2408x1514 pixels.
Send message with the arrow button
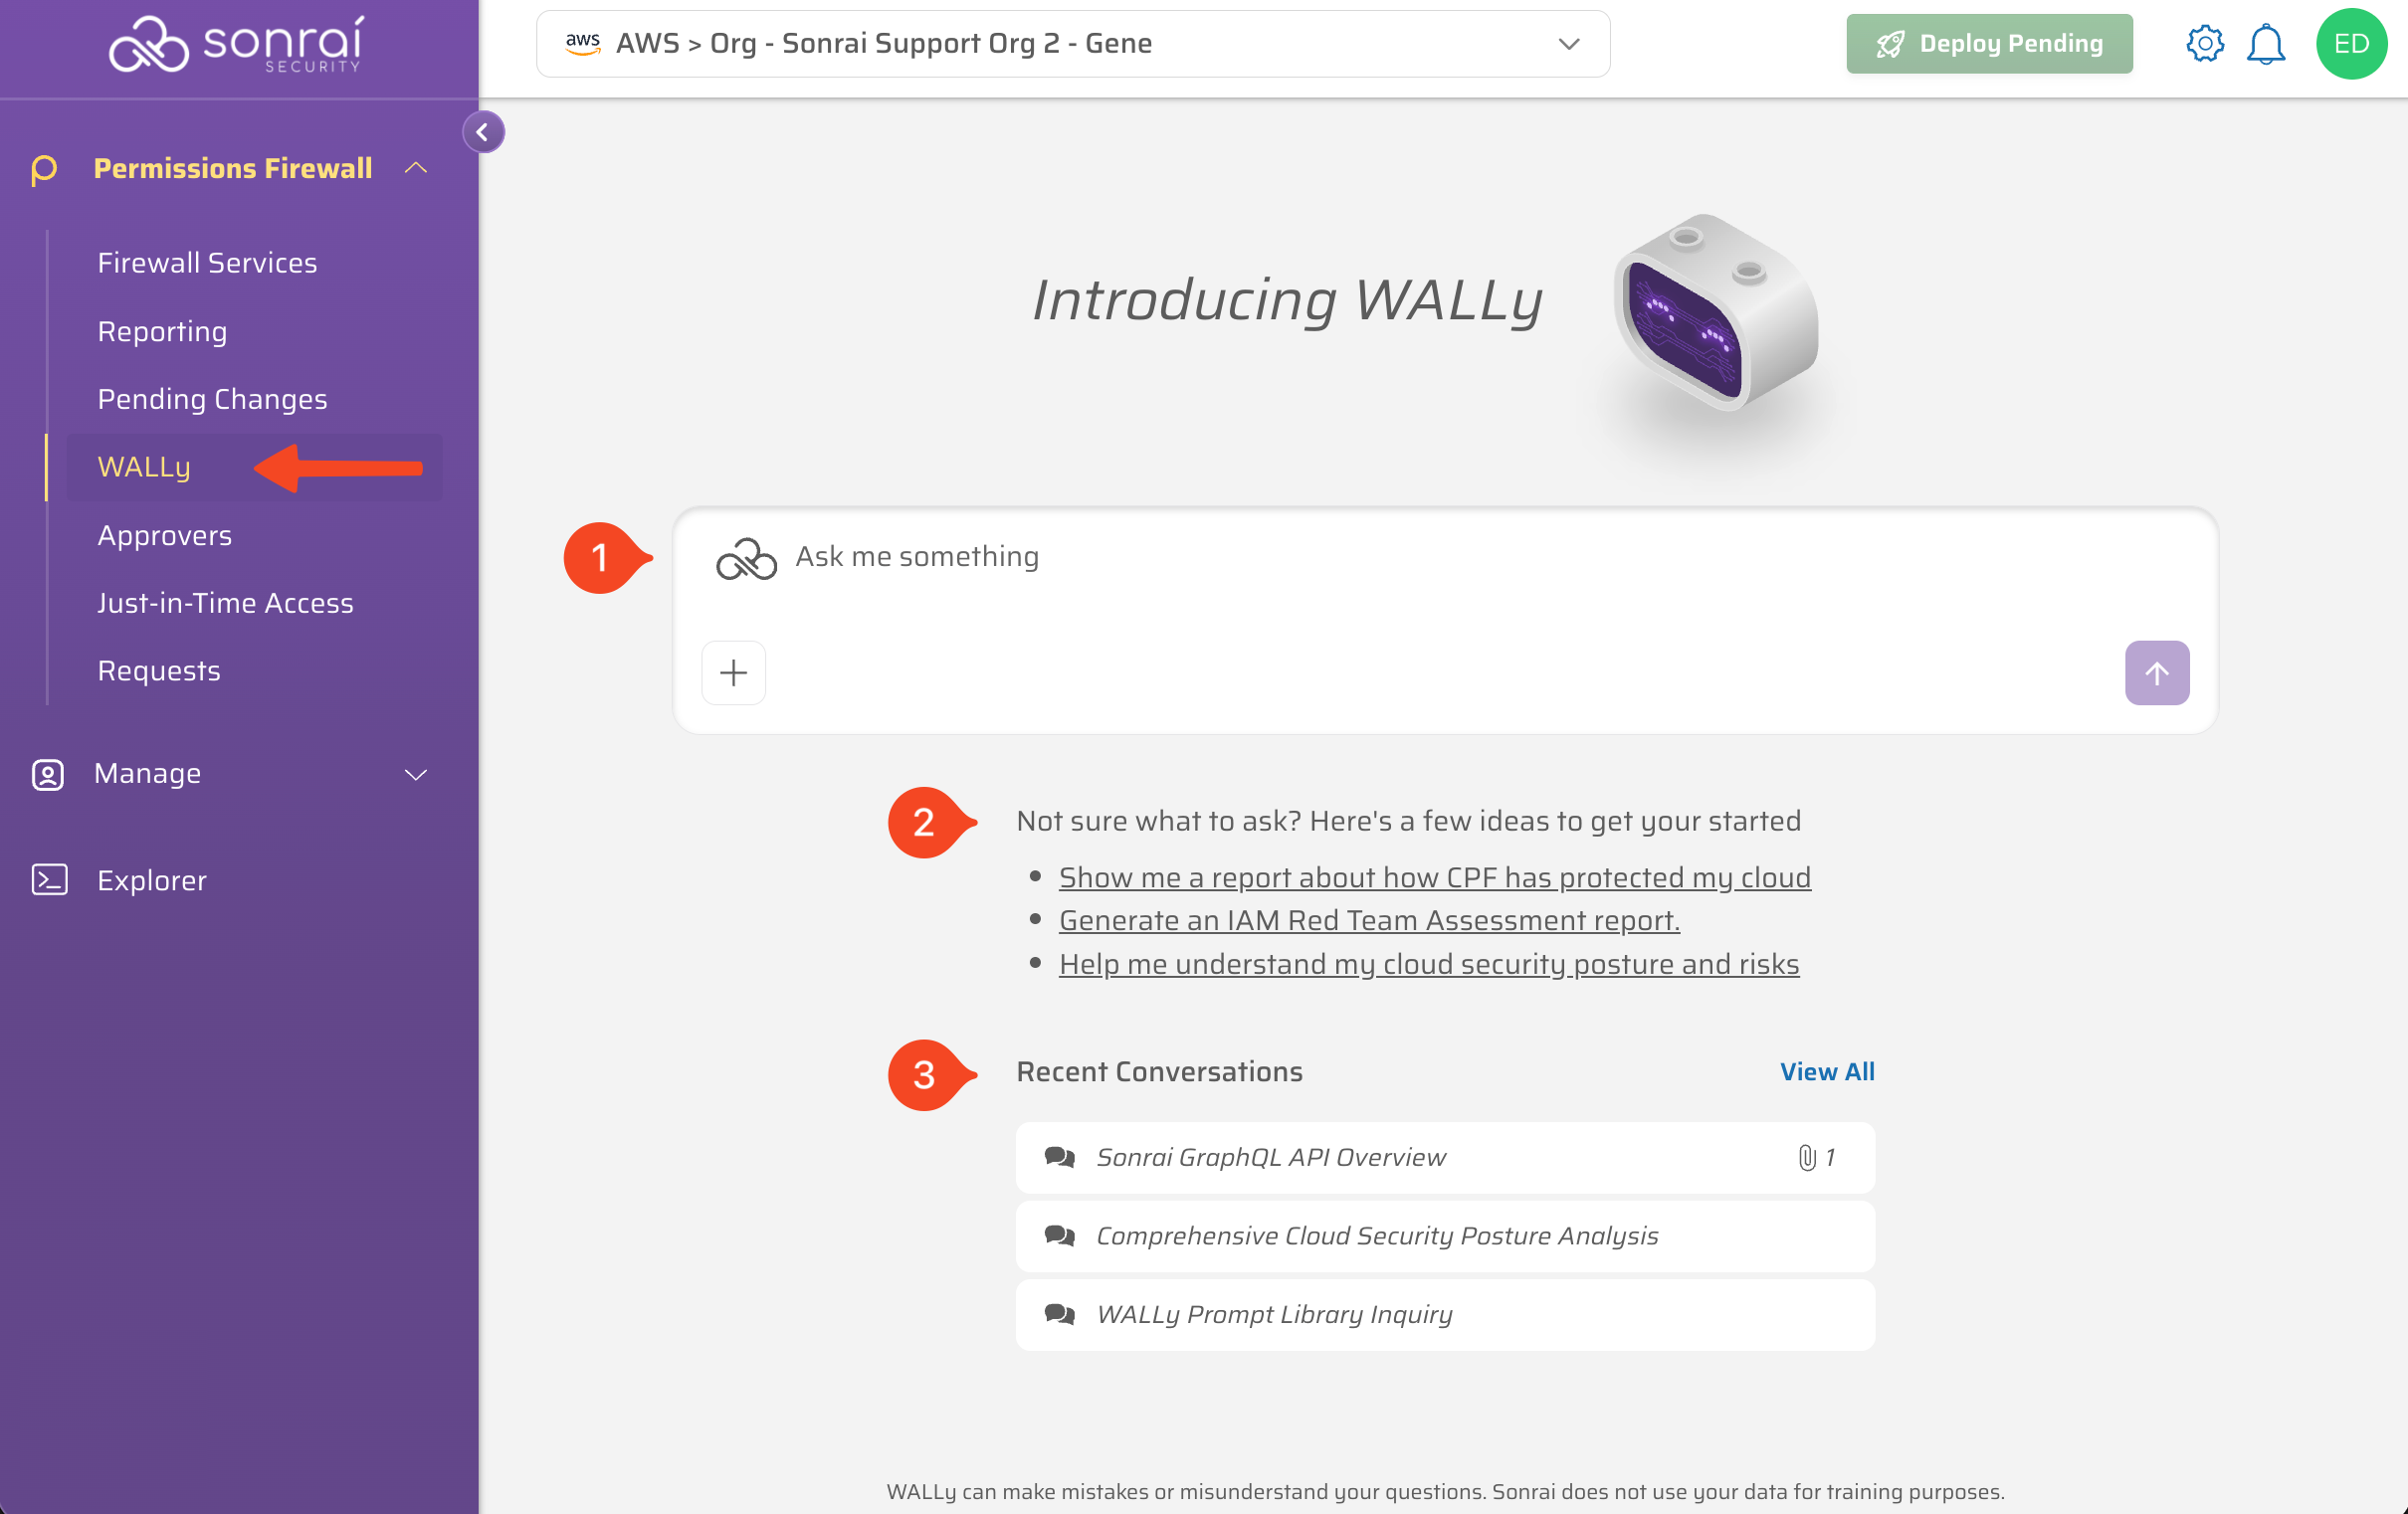click(2156, 673)
